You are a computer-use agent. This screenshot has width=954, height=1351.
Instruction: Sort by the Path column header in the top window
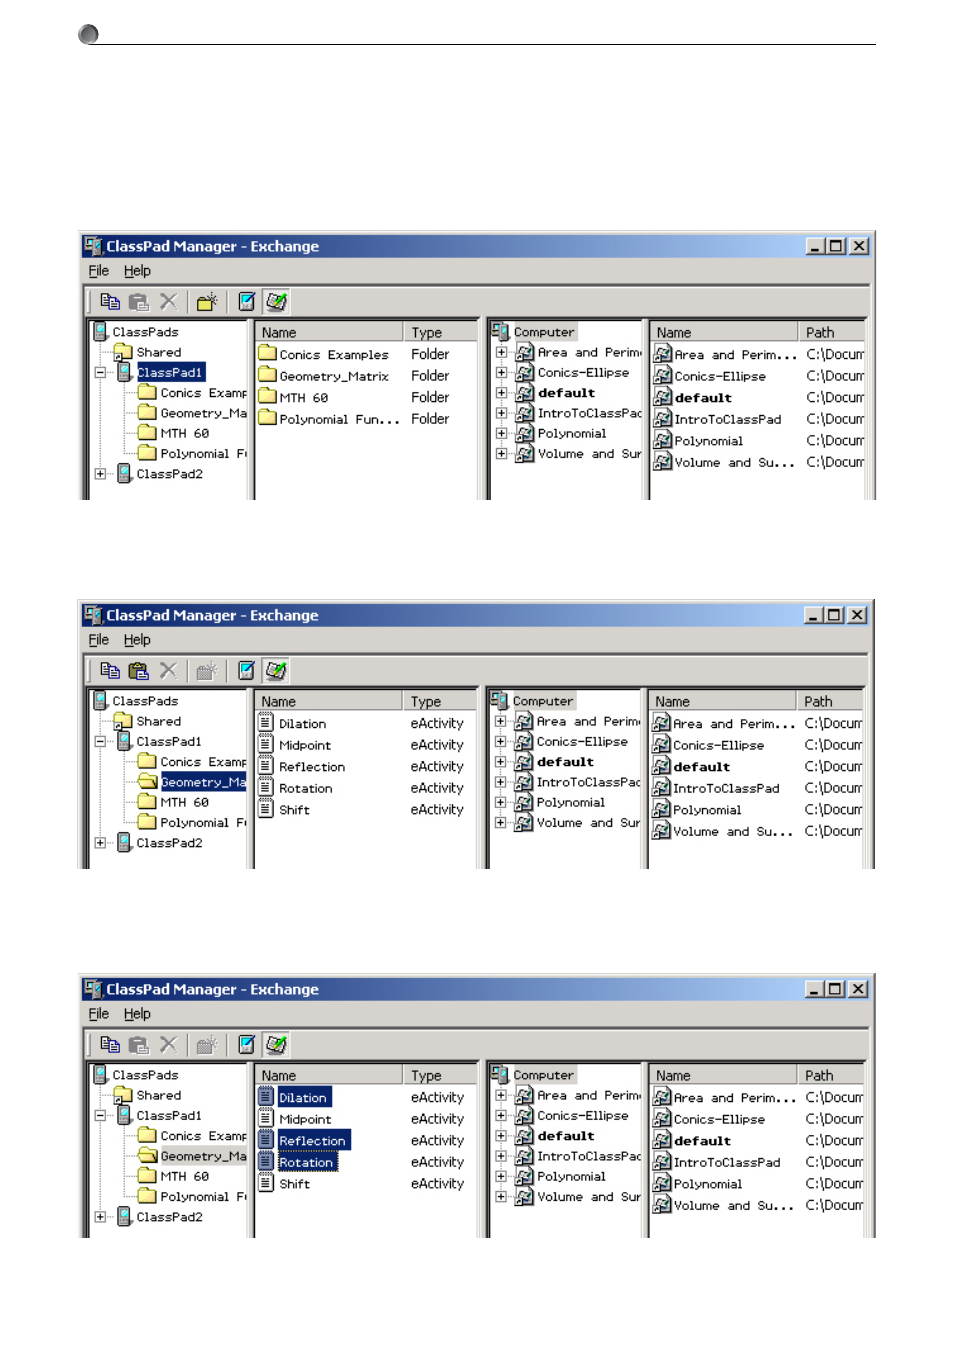pos(832,332)
